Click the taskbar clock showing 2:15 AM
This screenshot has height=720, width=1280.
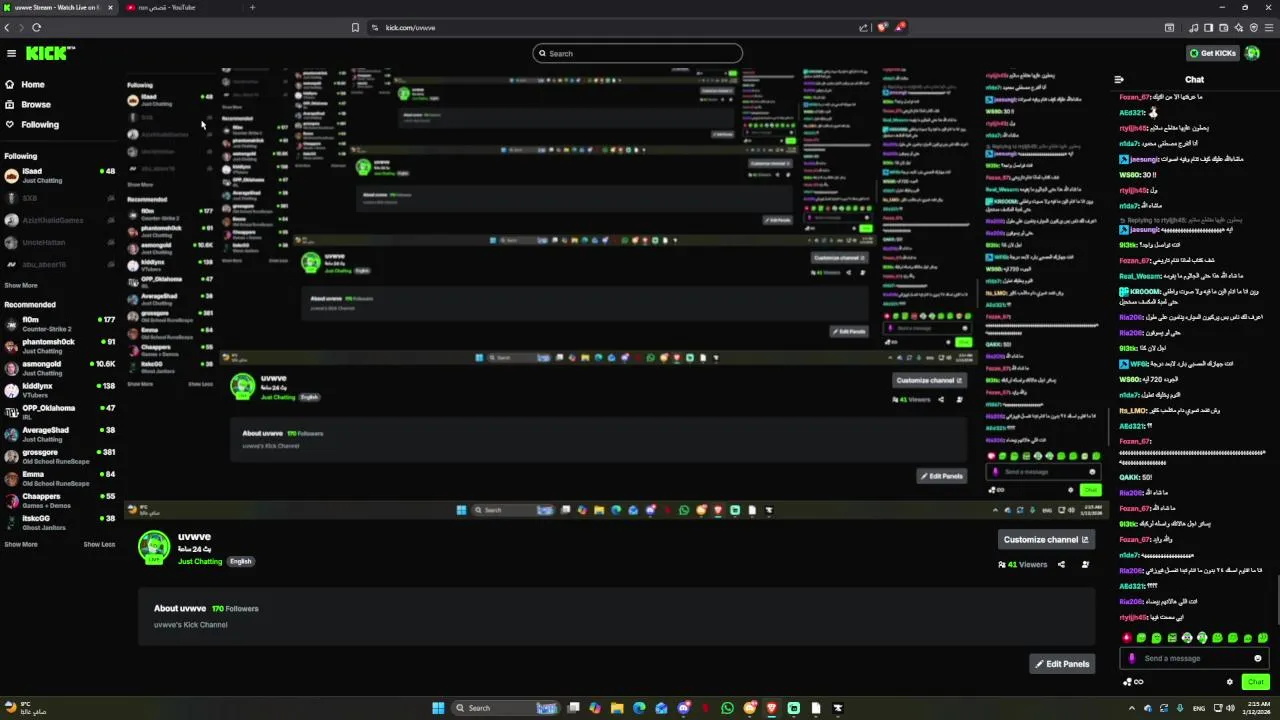point(1259,708)
